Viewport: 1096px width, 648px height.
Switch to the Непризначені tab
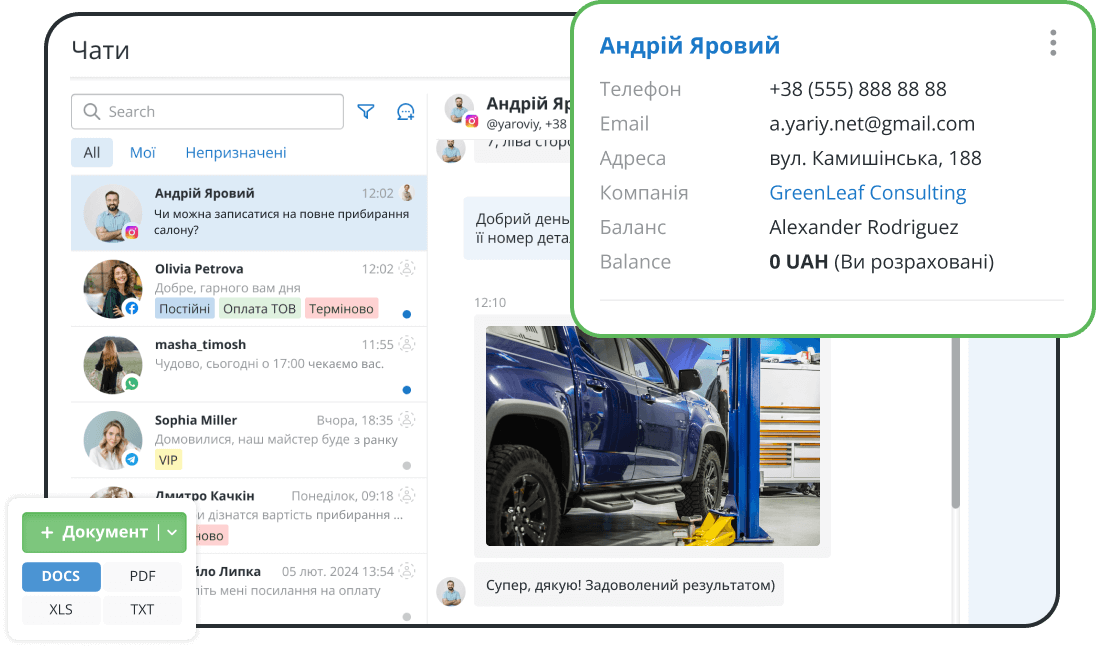[236, 153]
